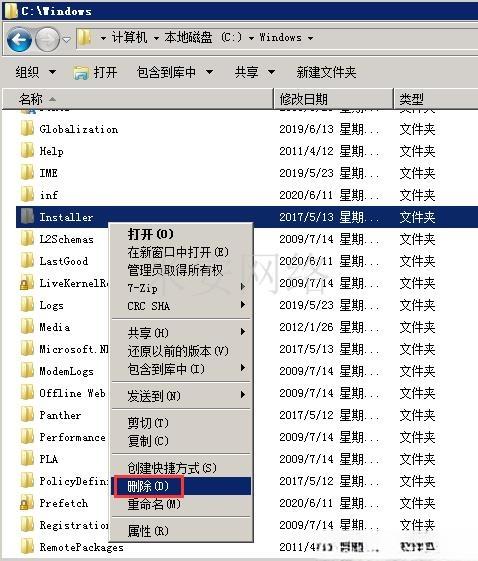Click the Forward navigation arrow button
This screenshot has height=561, width=478.
pyautogui.click(x=47, y=39)
